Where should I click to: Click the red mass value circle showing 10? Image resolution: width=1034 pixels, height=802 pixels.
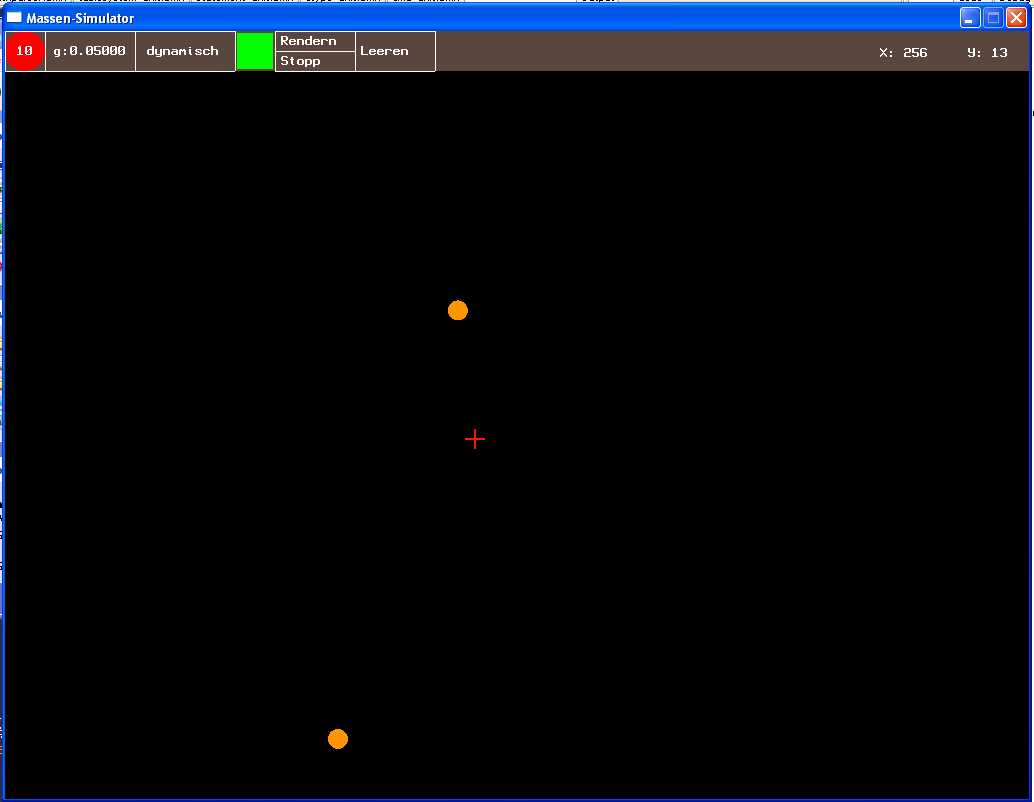coord(25,51)
